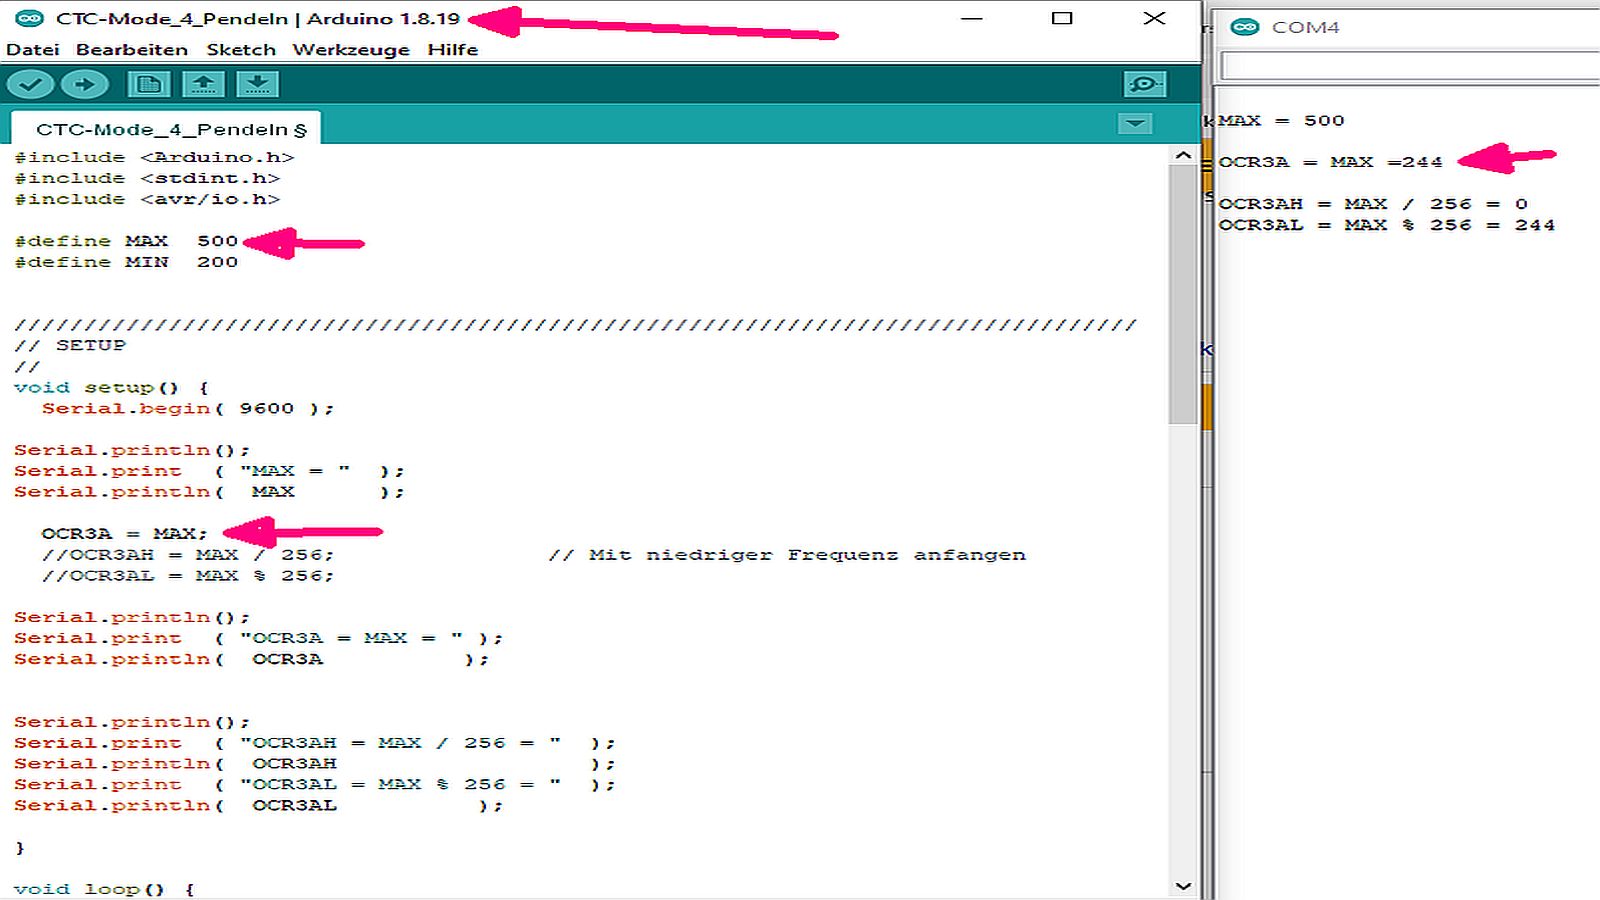Click 'OCR3AH = MAX / 256 = 0' output line

[1373, 204]
